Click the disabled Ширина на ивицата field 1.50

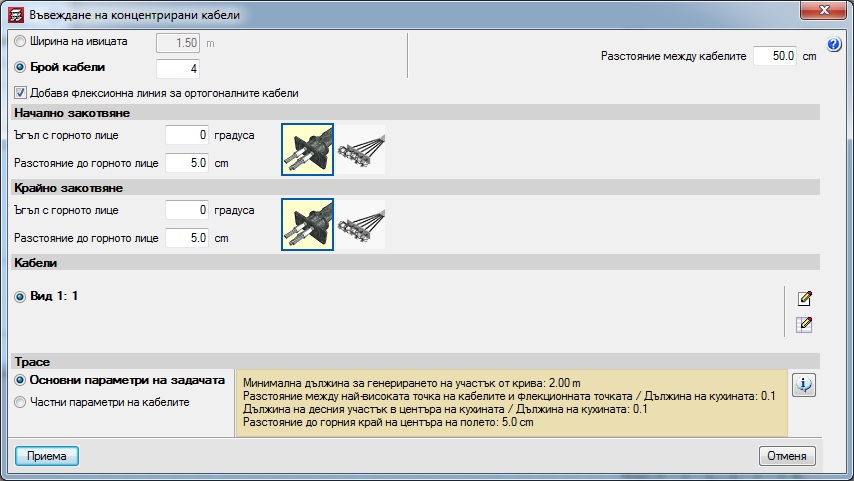click(178, 43)
